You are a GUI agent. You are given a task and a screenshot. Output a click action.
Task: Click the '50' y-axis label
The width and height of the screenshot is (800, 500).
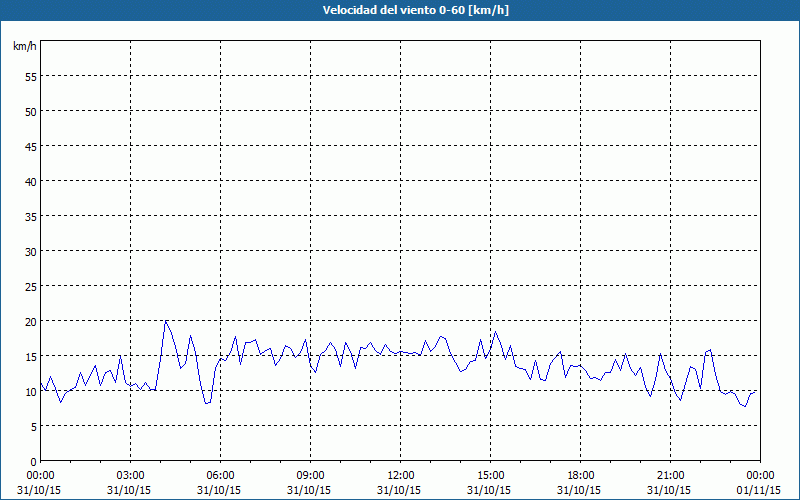pyautogui.click(x=31, y=112)
